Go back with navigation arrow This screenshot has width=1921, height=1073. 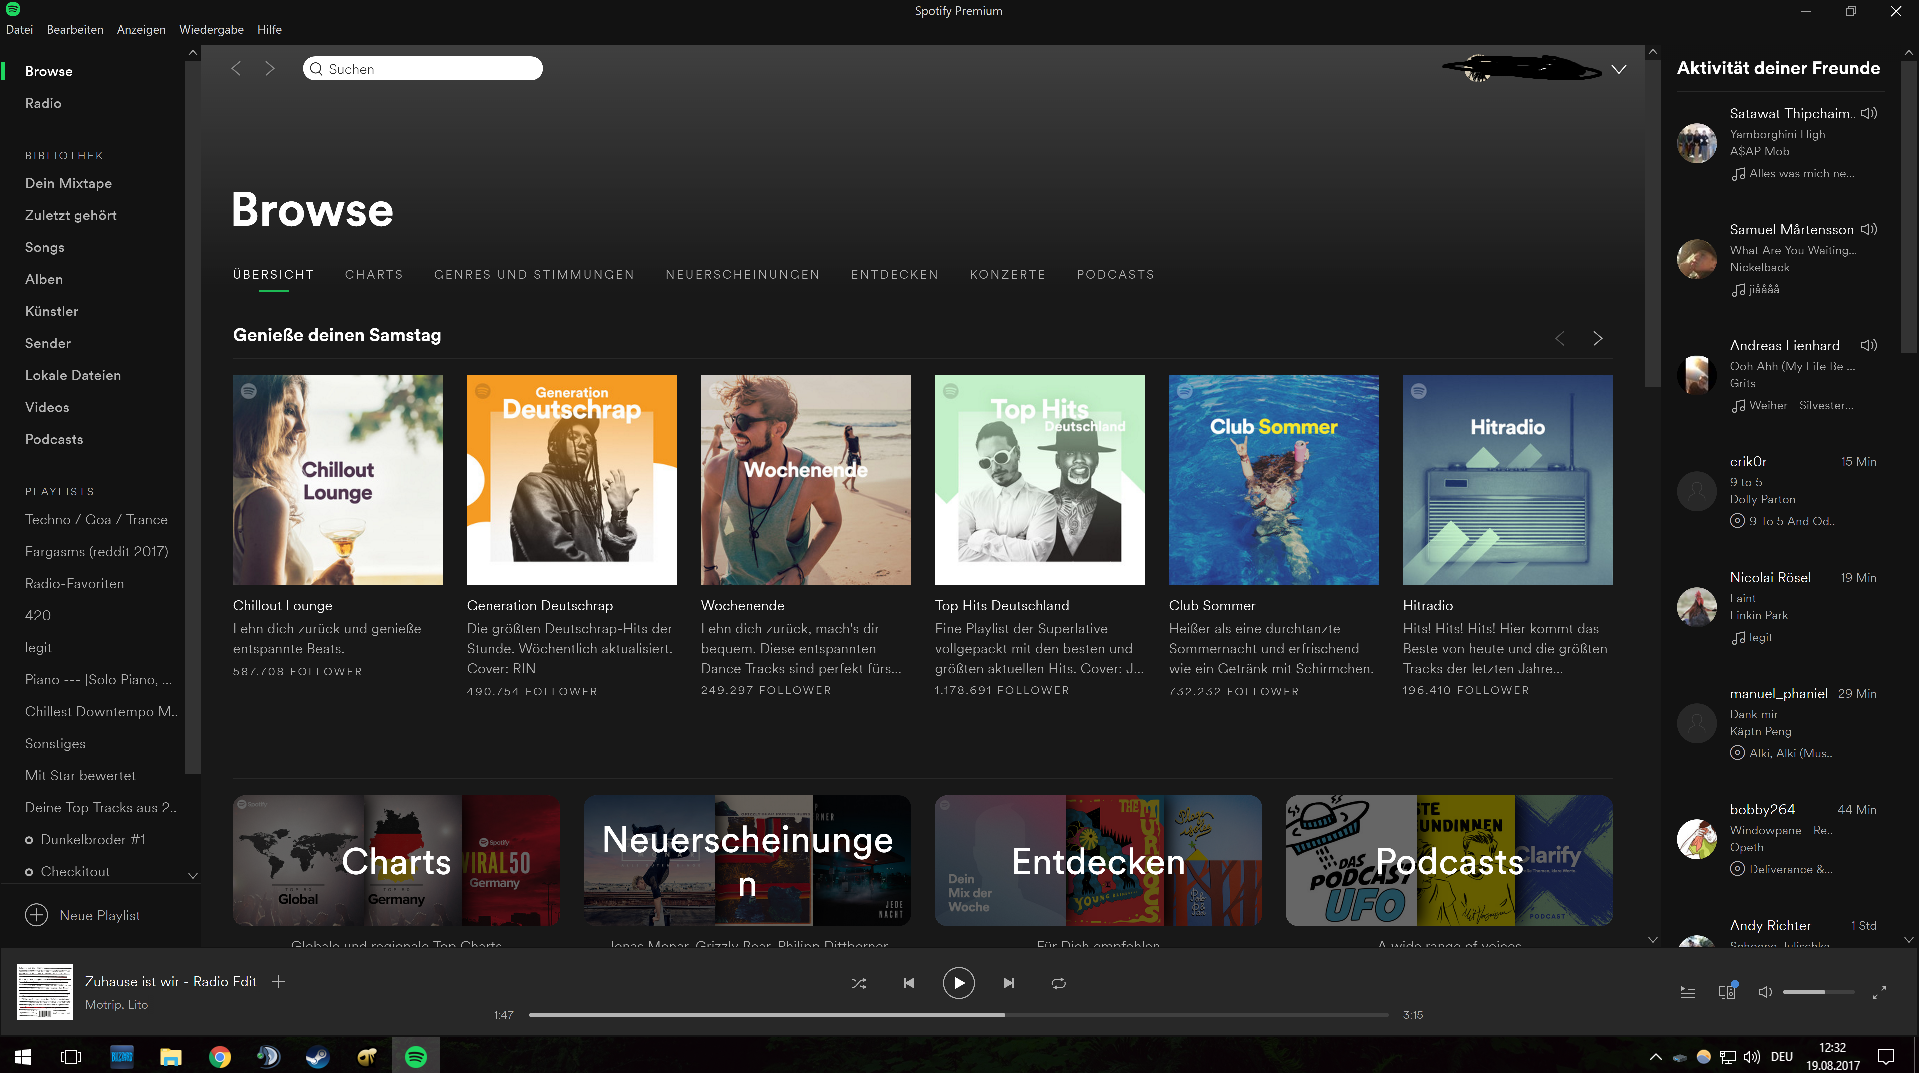(x=236, y=69)
